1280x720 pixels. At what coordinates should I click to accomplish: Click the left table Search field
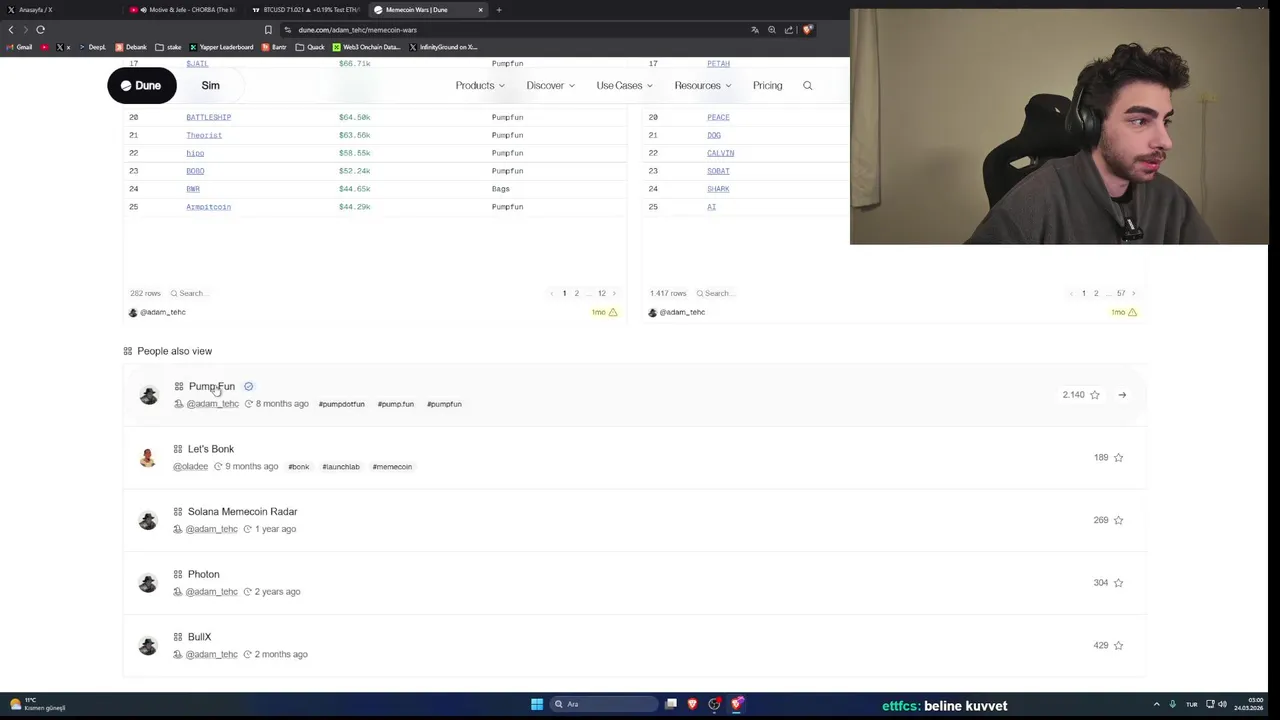pyautogui.click(x=190, y=294)
